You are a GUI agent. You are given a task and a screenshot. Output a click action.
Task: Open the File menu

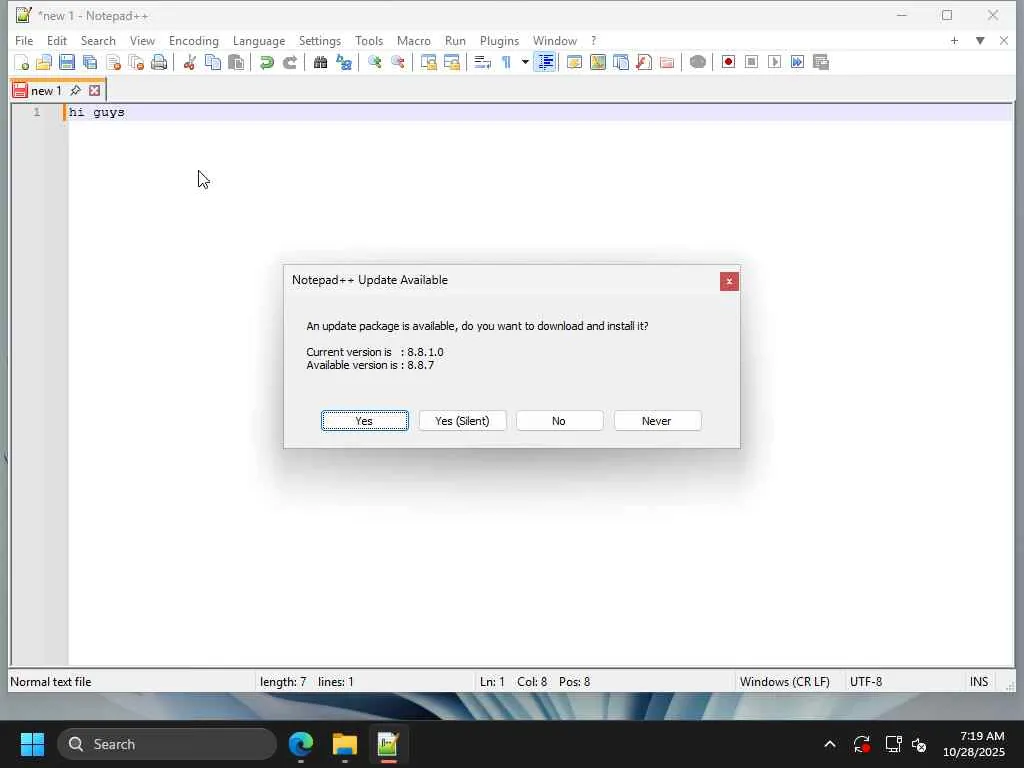click(x=24, y=40)
